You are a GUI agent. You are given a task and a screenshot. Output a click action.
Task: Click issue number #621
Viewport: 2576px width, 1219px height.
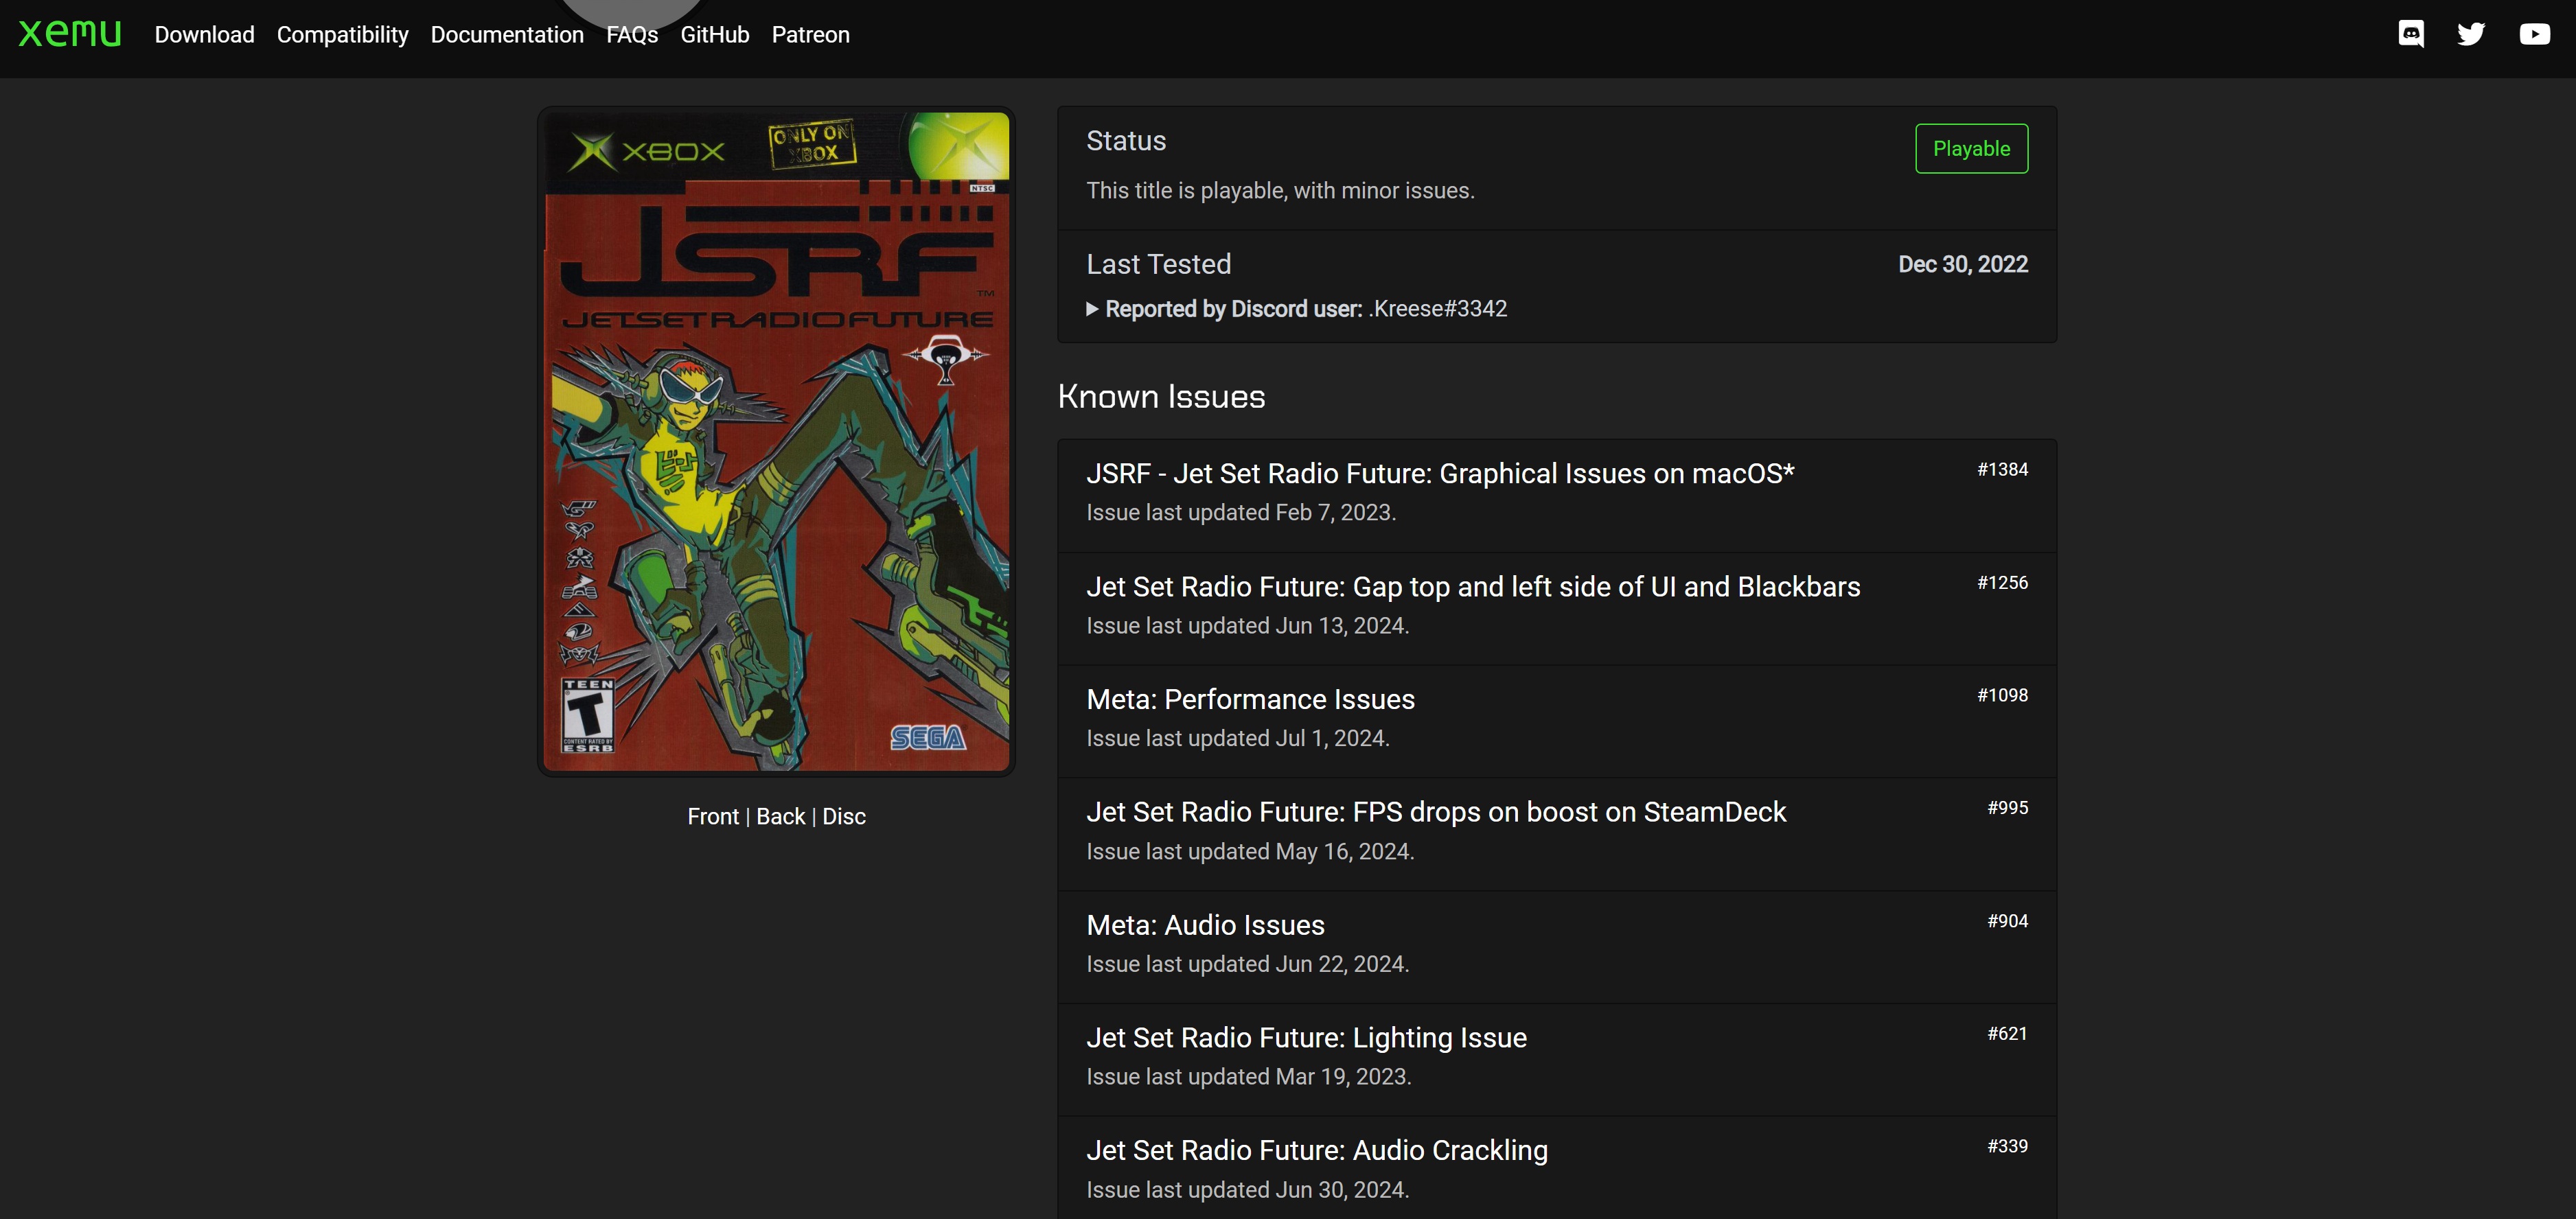click(2007, 1033)
